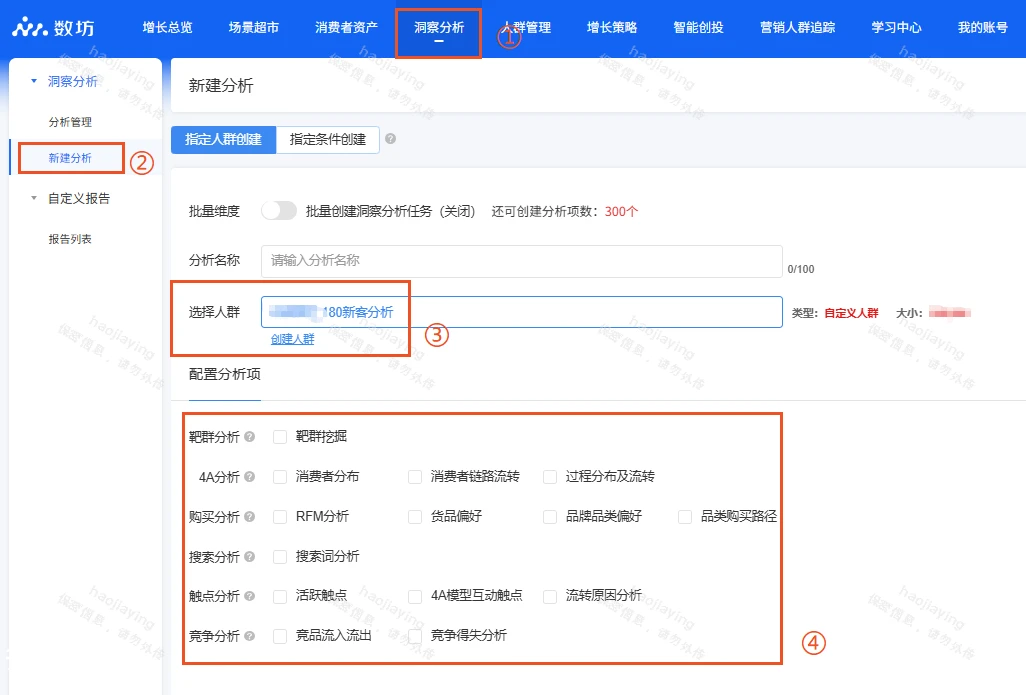The image size is (1026, 695).
Task: Check the 过程分布及流转 checkbox
Action: tap(550, 477)
